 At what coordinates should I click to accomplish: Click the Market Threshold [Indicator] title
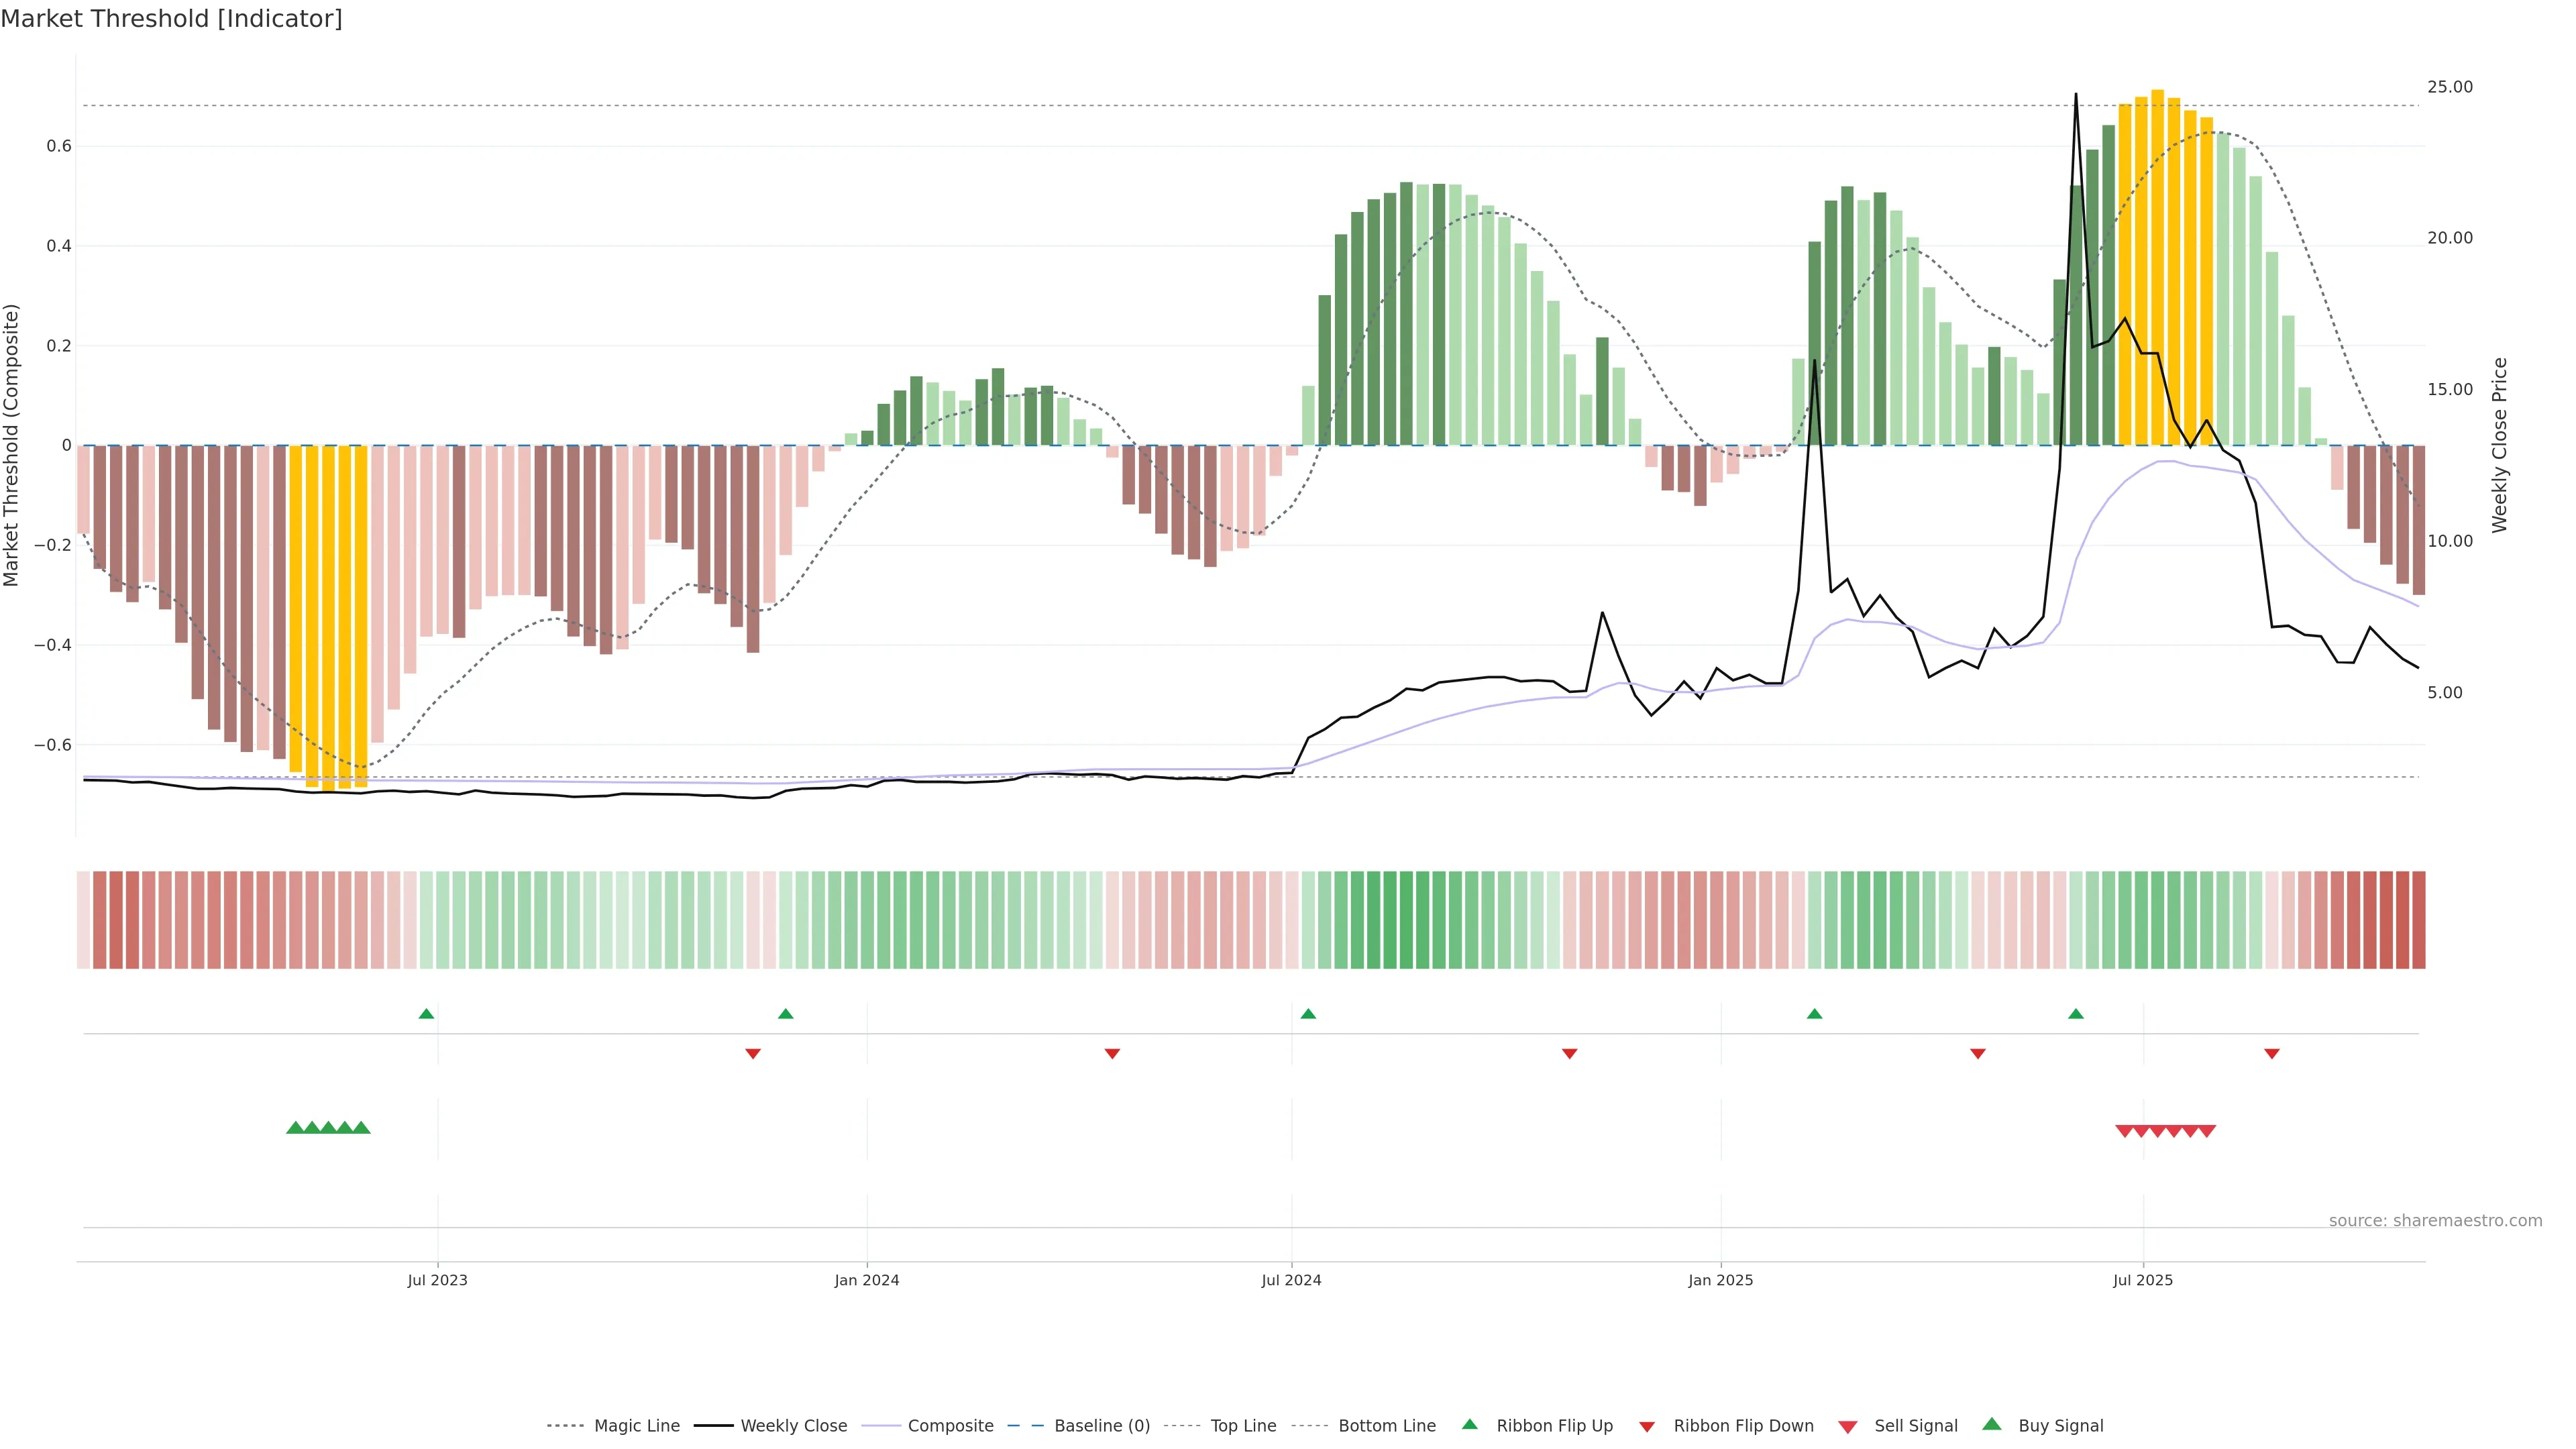tap(171, 19)
